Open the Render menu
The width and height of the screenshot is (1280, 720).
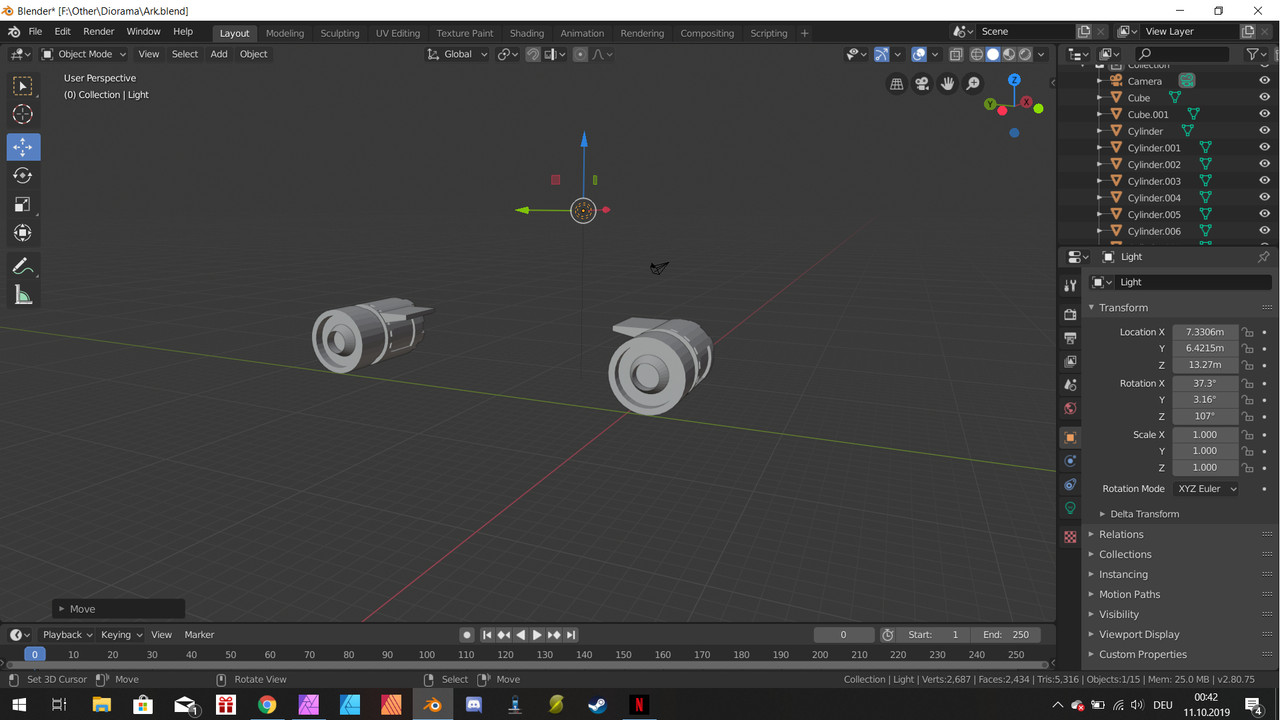coord(98,32)
